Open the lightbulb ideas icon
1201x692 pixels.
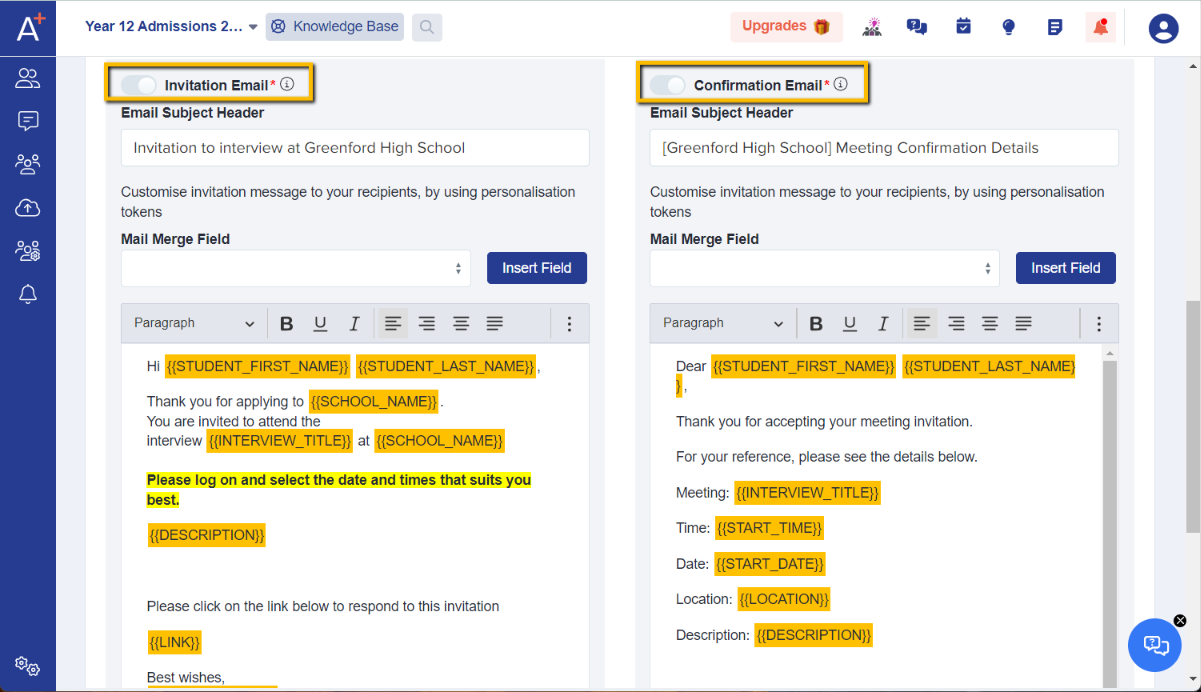[x=1009, y=27]
